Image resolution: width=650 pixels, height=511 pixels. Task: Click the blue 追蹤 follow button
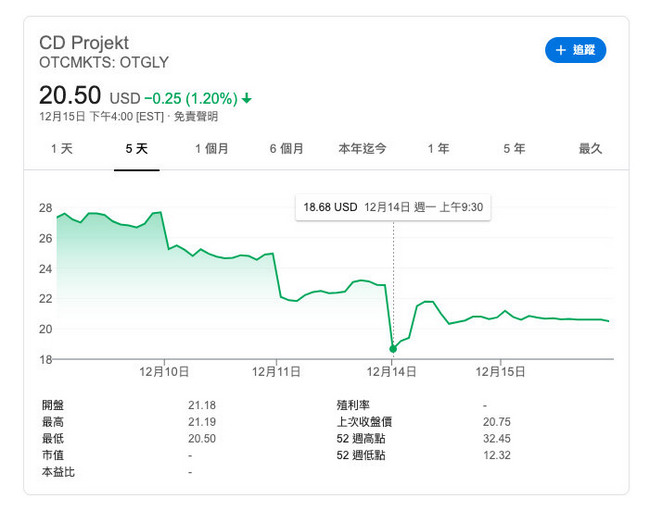coord(575,50)
